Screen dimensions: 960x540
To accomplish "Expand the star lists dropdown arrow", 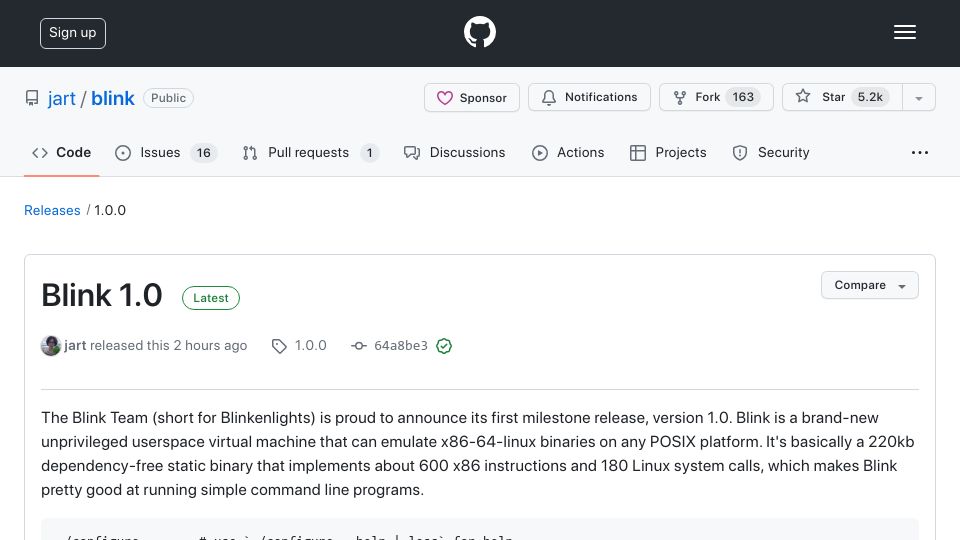I will tap(919, 98).
